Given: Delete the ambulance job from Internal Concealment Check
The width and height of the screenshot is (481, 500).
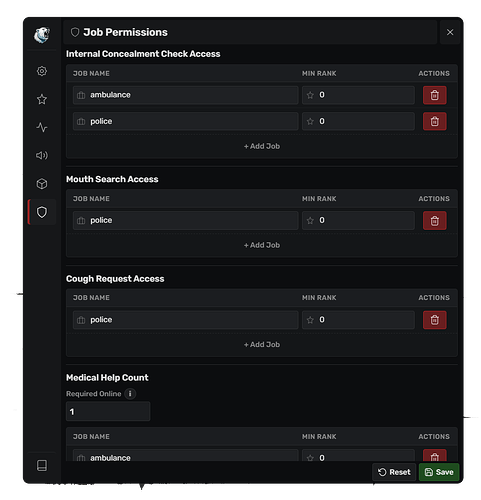Looking at the screenshot, I should 434,95.
